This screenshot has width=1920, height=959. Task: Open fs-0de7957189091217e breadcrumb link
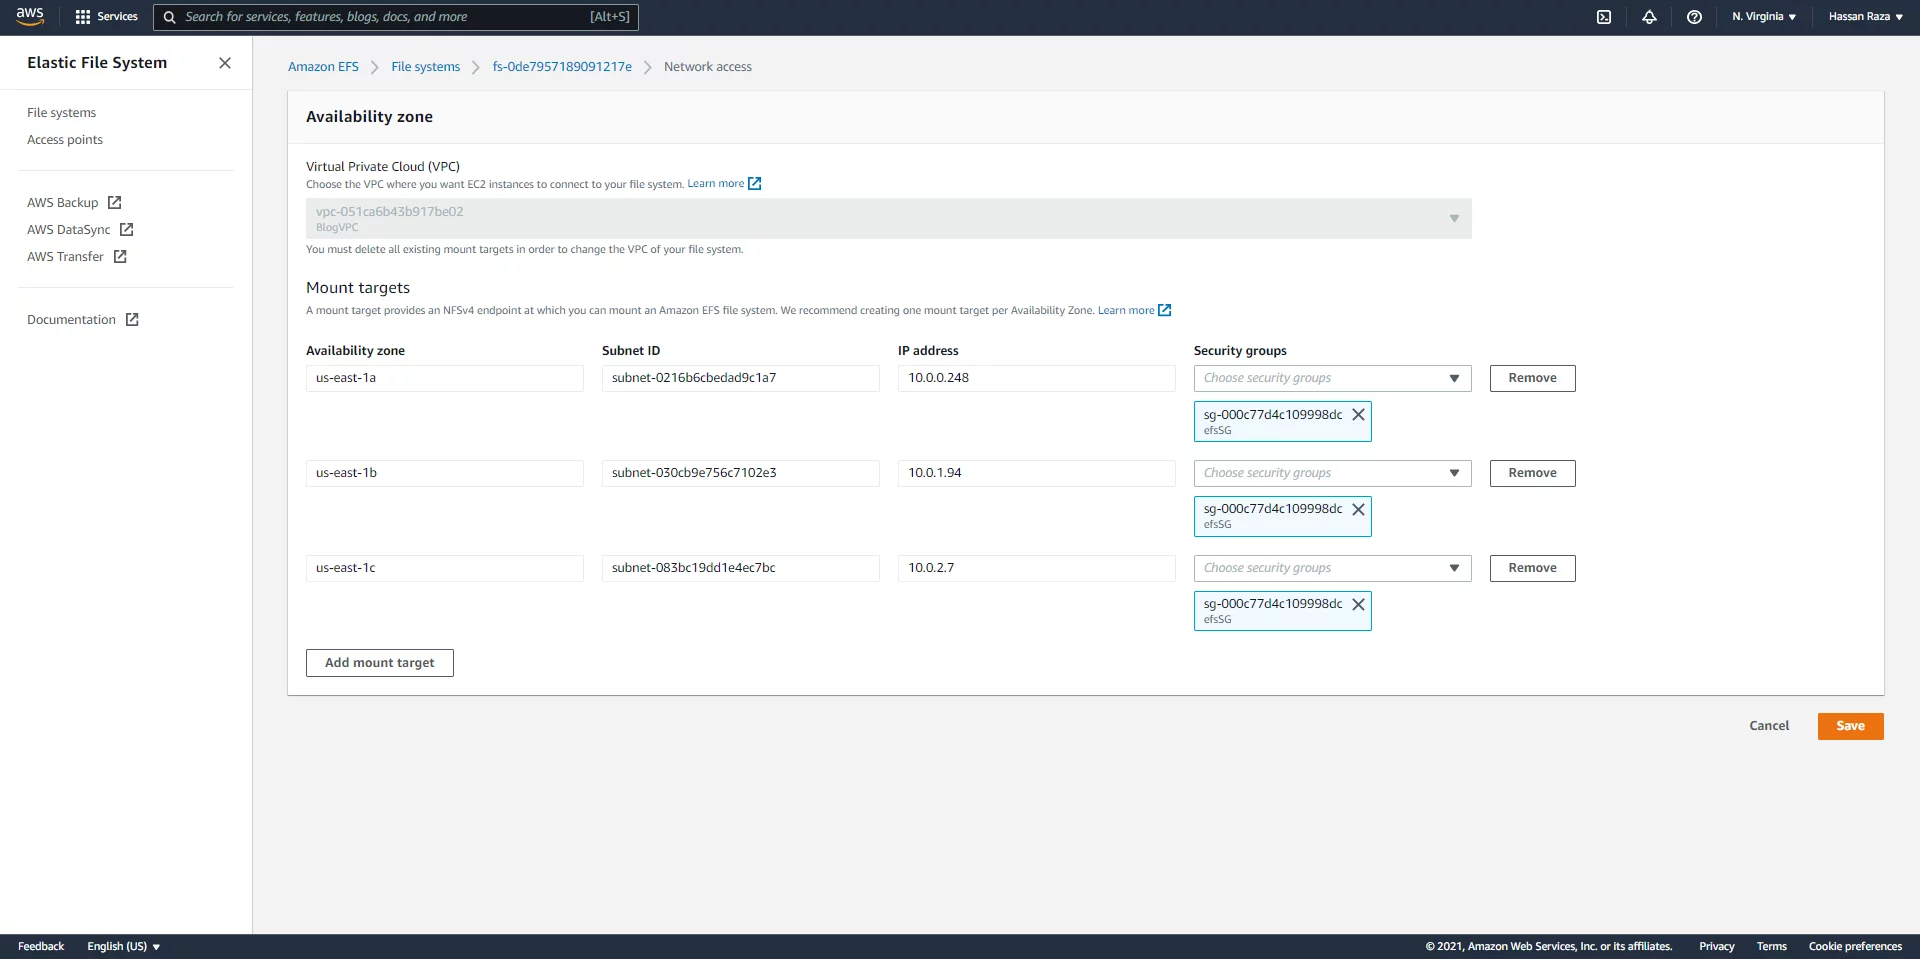point(562,67)
